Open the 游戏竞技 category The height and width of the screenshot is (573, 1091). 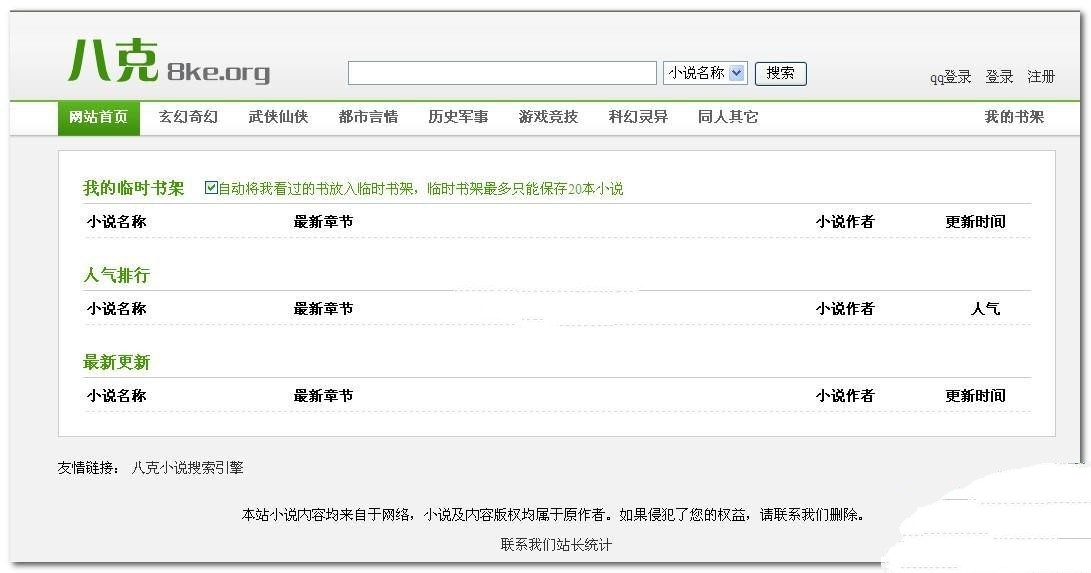coord(548,117)
